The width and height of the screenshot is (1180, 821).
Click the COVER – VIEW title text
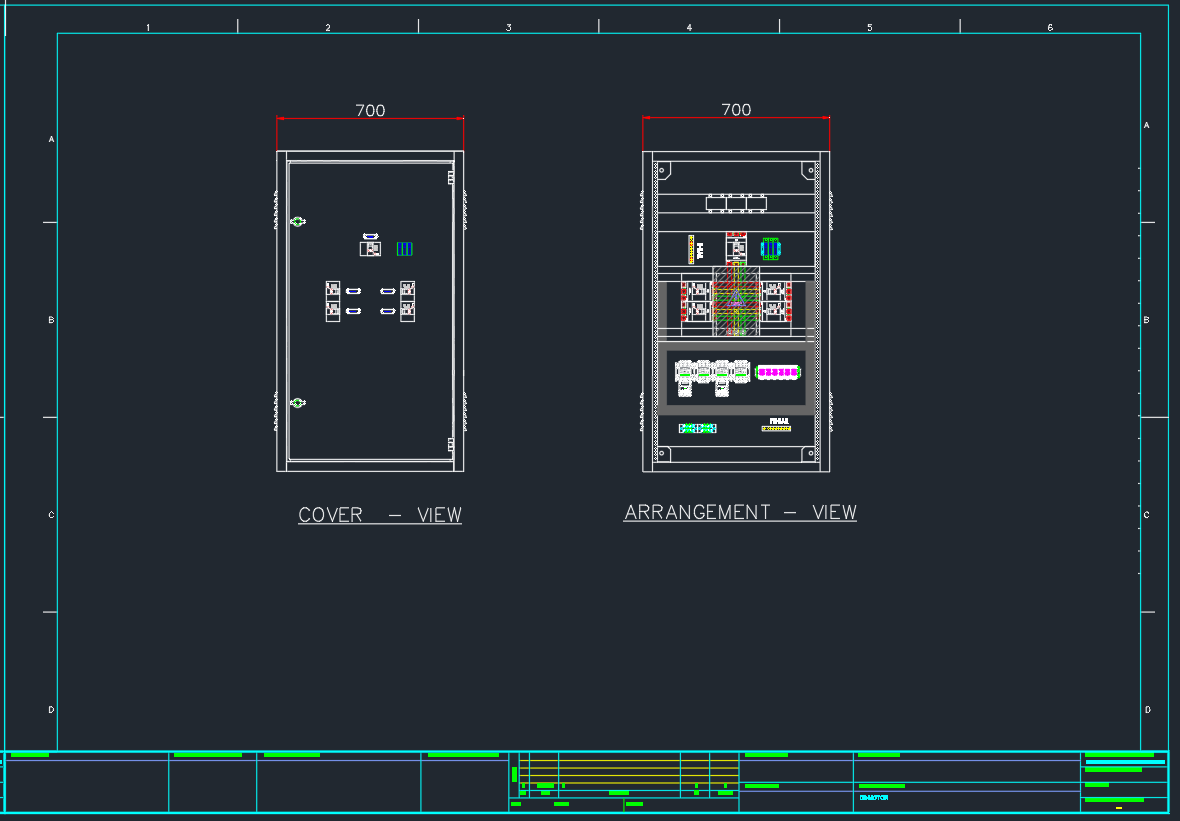point(380,515)
